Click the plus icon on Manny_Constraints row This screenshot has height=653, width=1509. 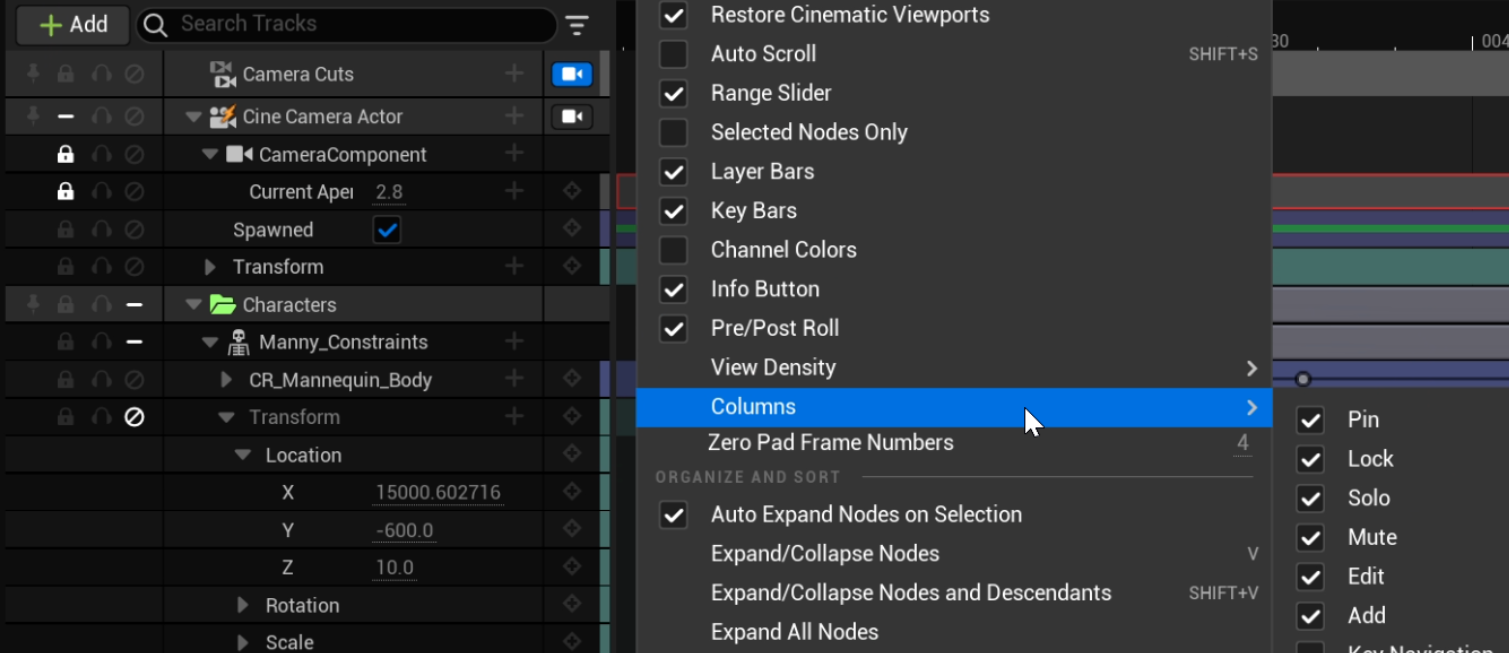514,342
